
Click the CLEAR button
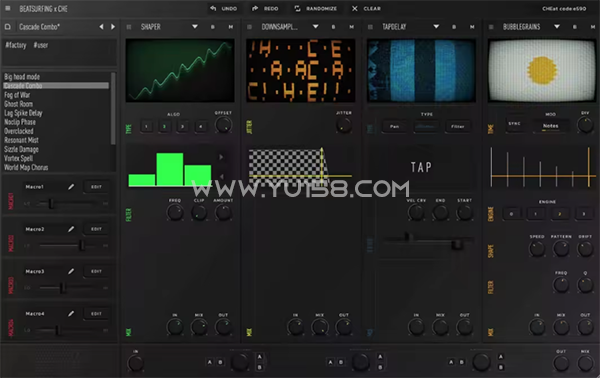click(x=366, y=8)
